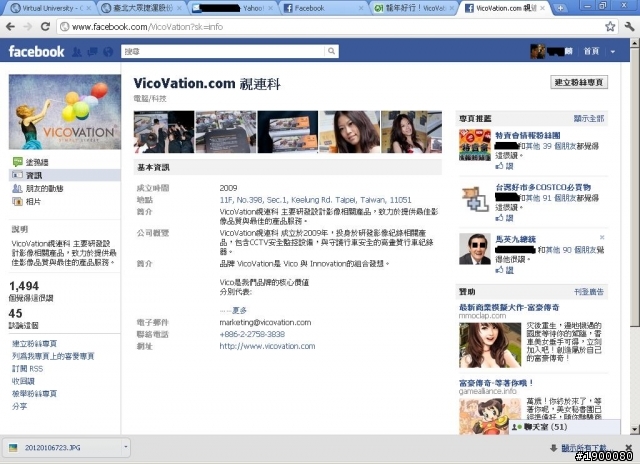
Task: Open the 最新商業模擬大作-富豪傳奇 ad title
Action: pyautogui.click(x=509, y=307)
